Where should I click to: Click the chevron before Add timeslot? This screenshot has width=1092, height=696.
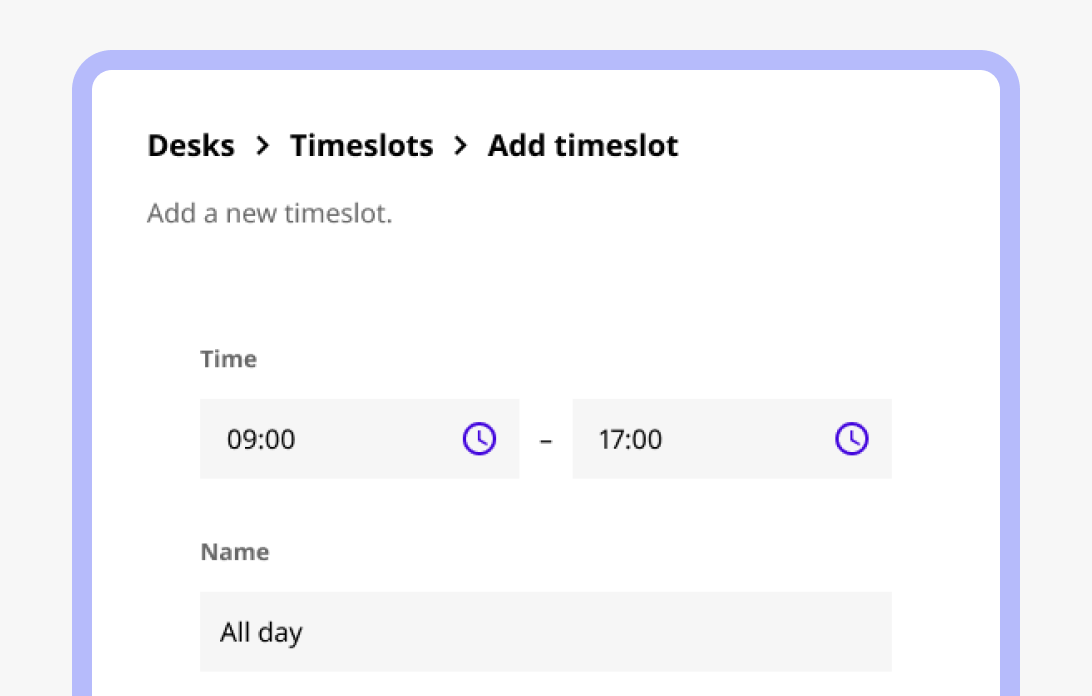[x=460, y=146]
